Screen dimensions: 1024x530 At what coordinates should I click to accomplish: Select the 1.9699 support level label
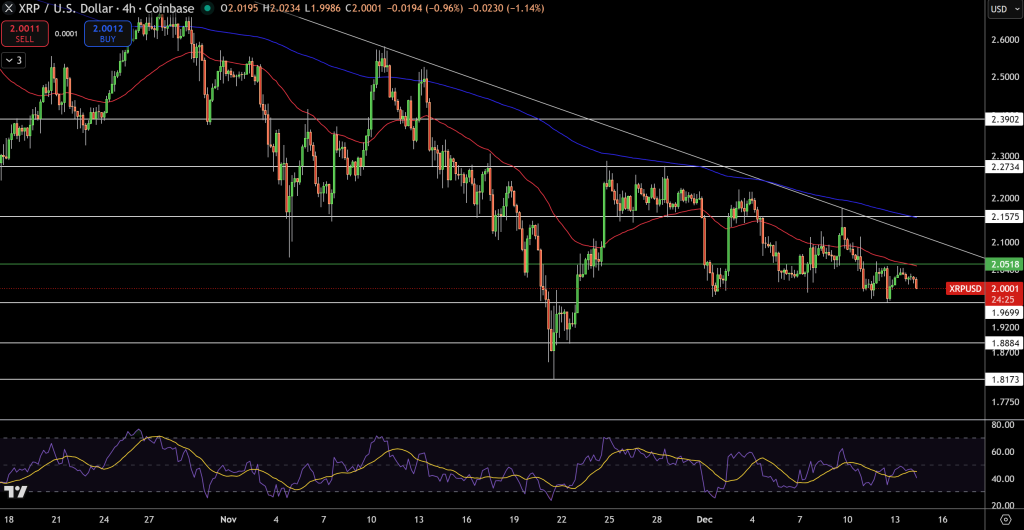(1004, 311)
